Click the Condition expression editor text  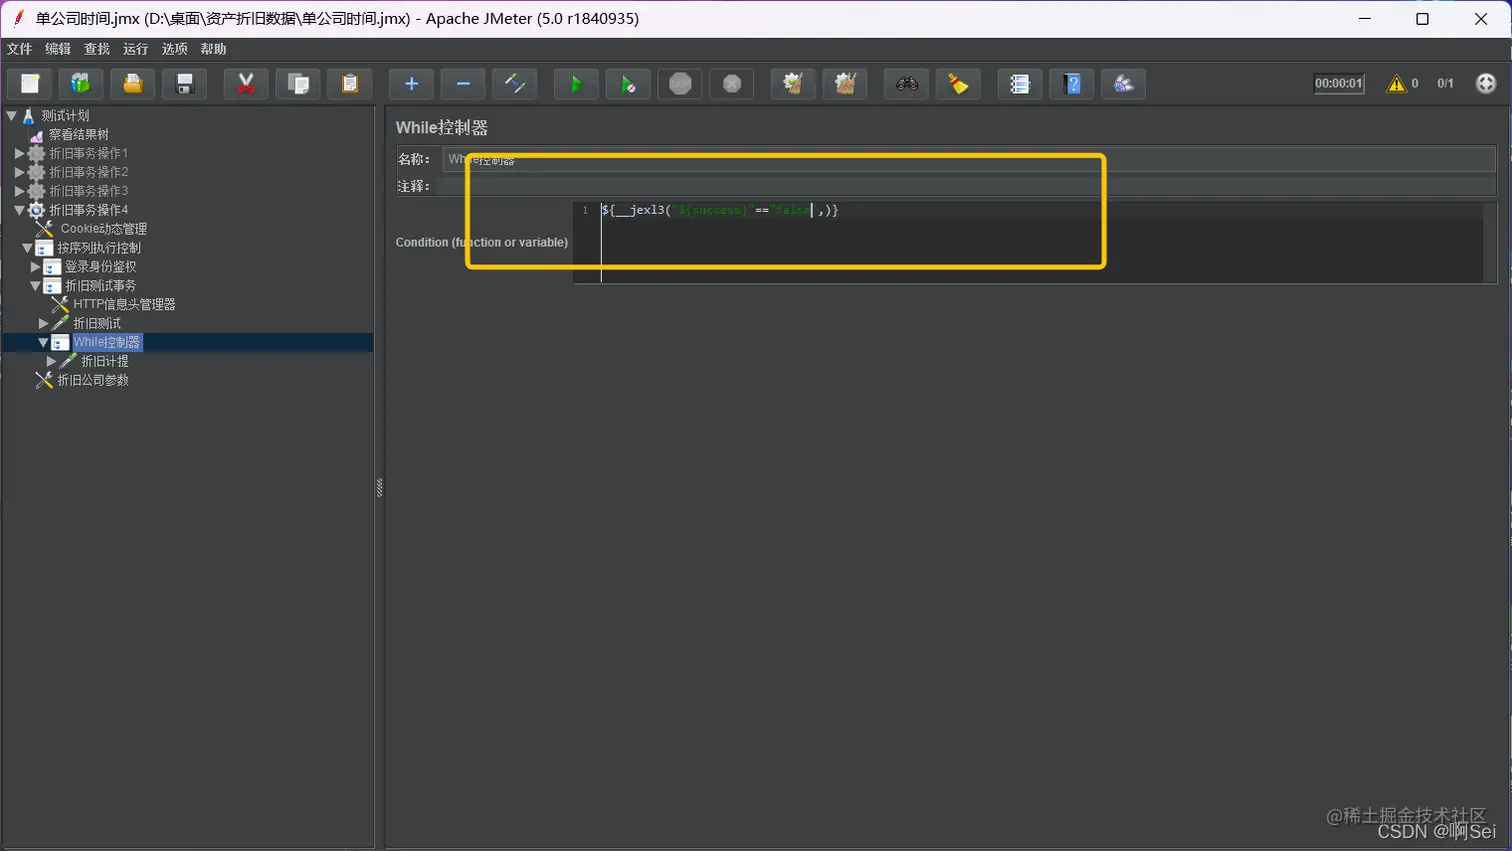pos(720,210)
